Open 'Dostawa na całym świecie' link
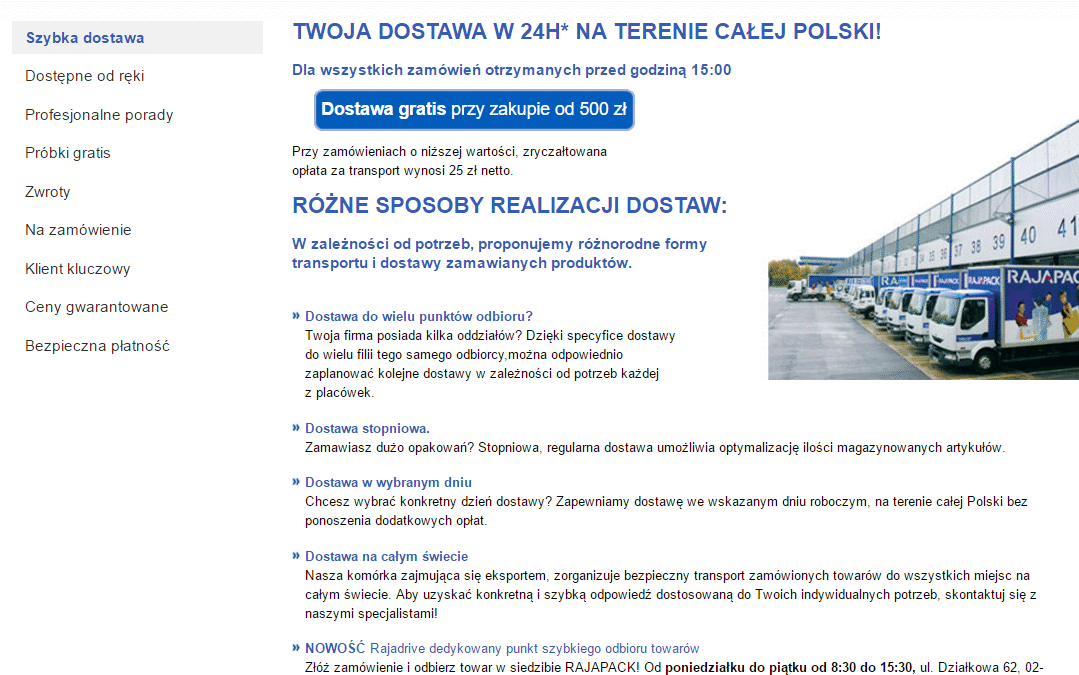Screen dimensions: 1079x675 pos(386,557)
